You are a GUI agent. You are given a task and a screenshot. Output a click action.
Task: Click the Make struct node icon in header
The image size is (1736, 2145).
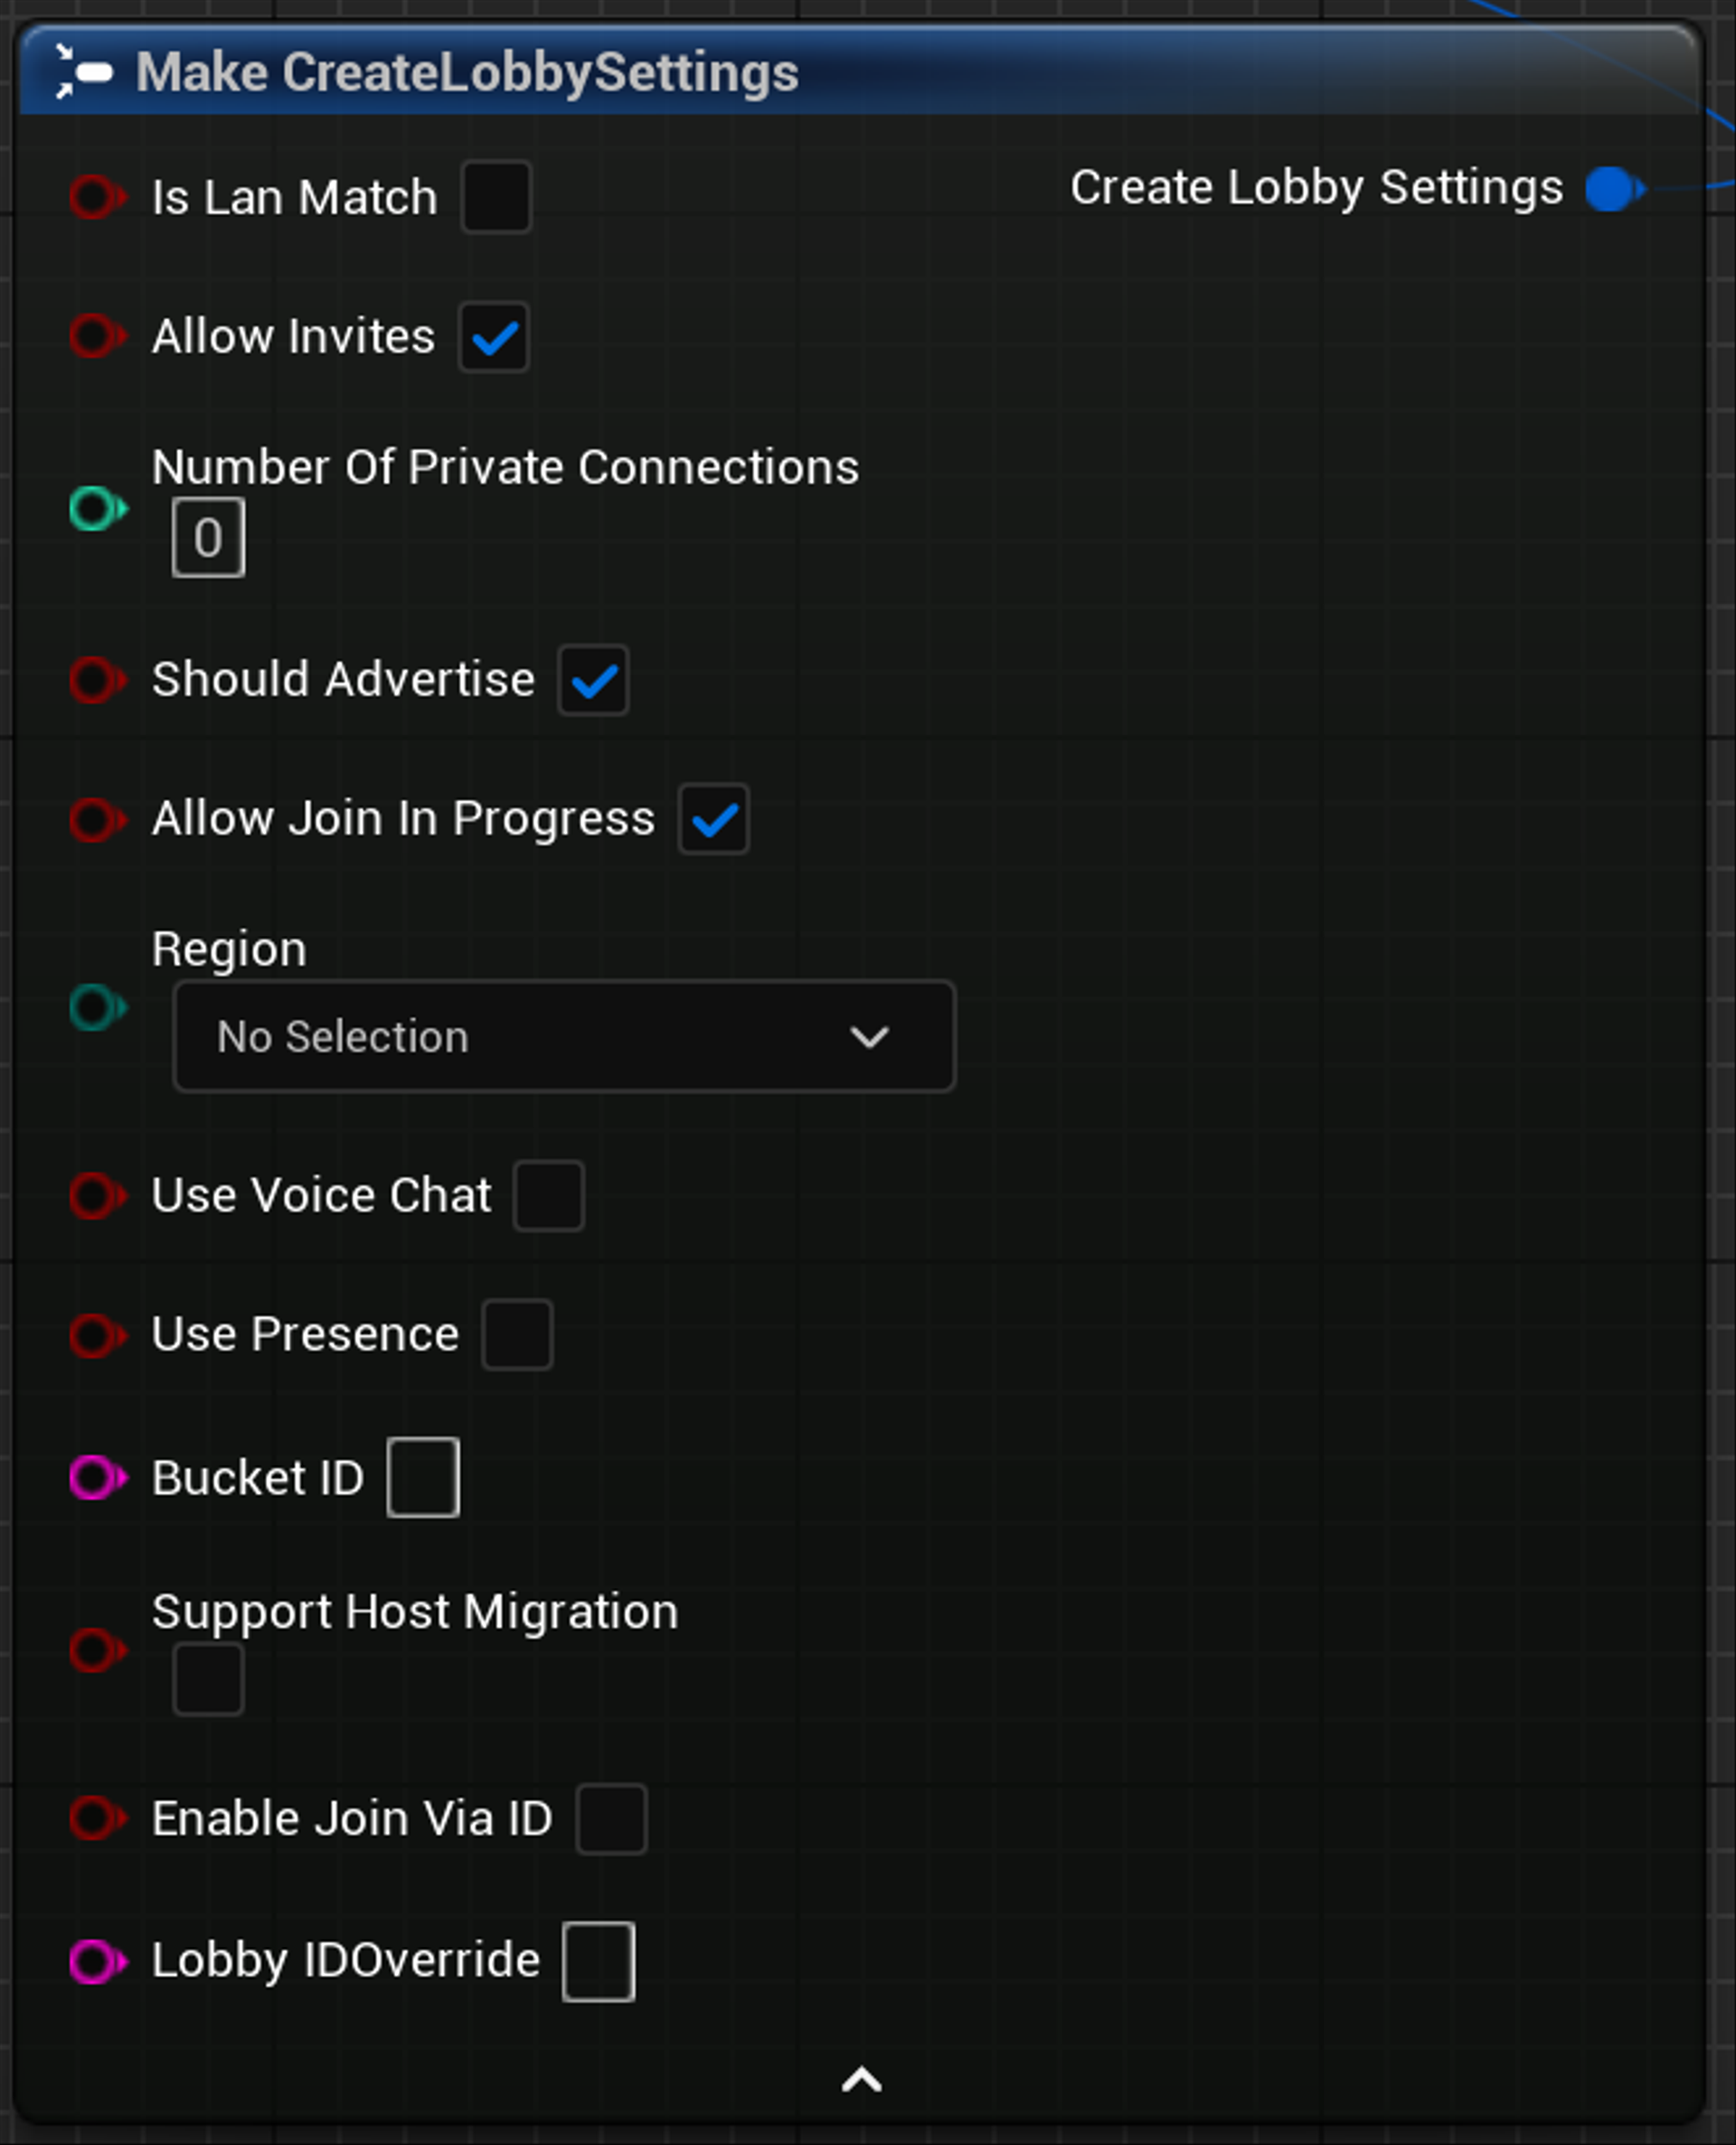pos(83,72)
